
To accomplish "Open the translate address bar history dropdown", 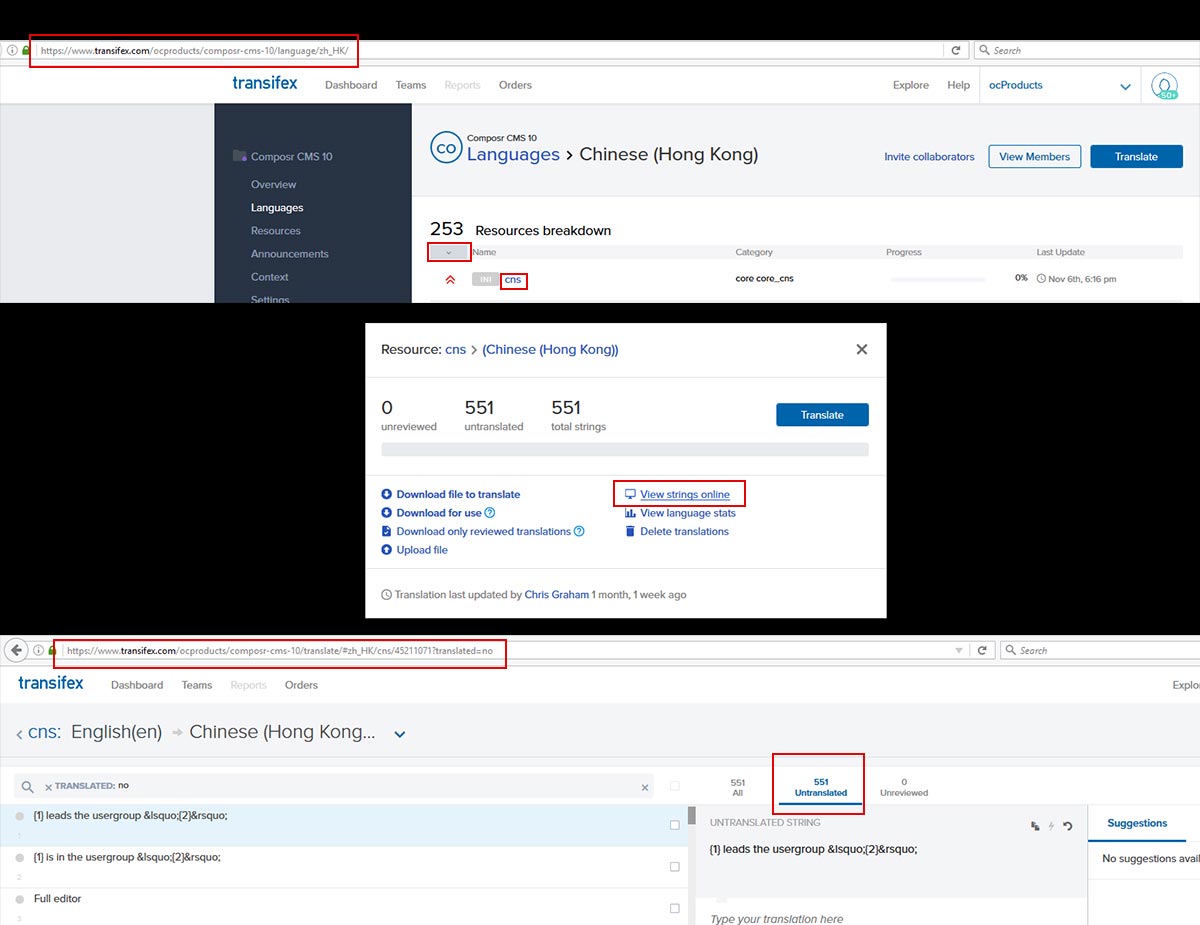I will pos(960,651).
